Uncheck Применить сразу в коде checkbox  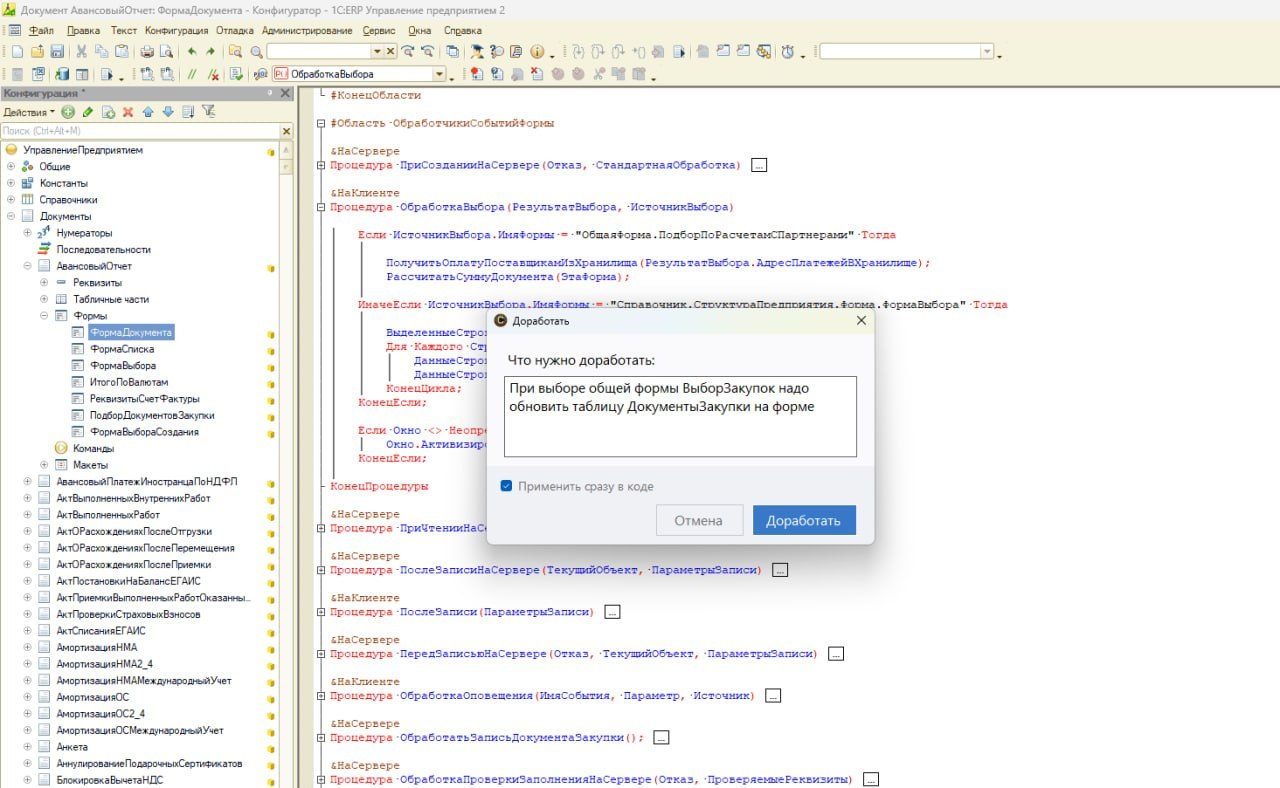[506, 486]
